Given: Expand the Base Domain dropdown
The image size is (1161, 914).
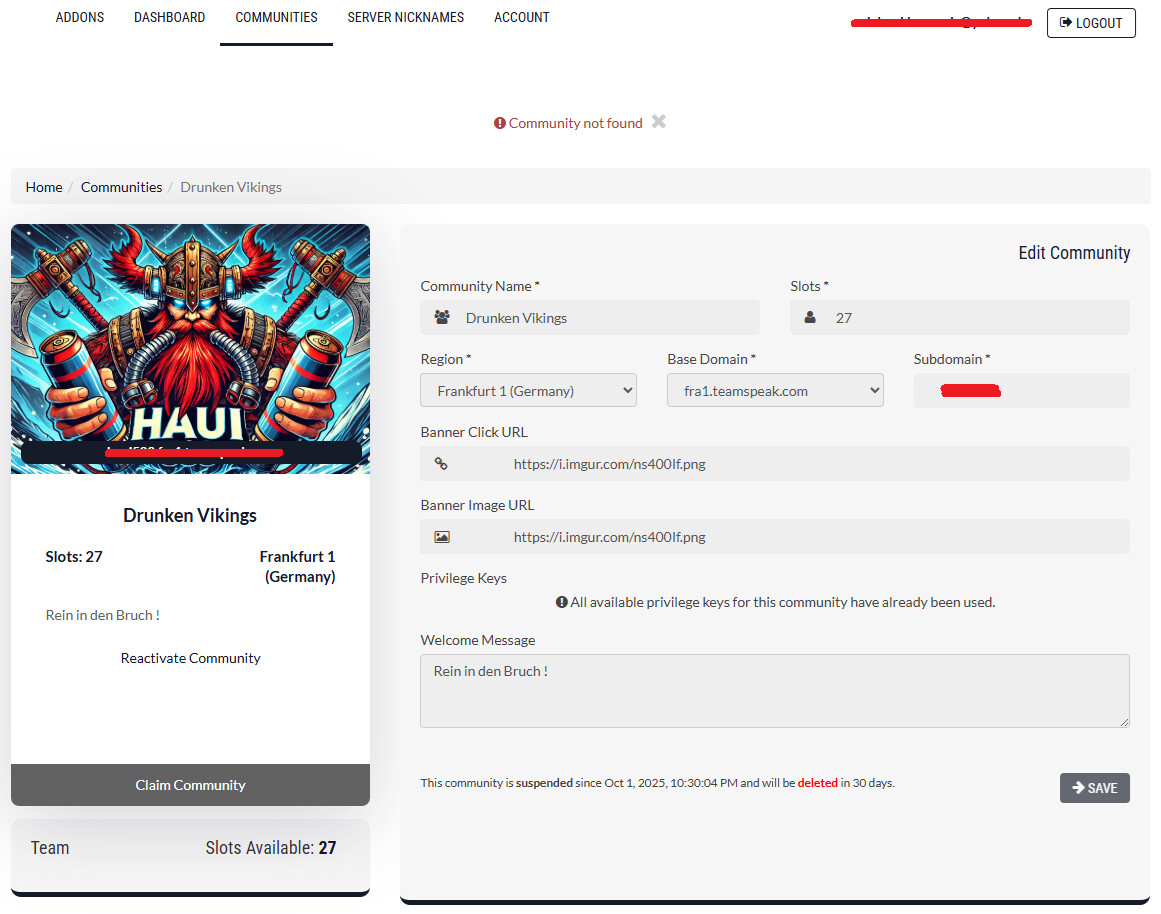Looking at the screenshot, I should [x=774, y=391].
